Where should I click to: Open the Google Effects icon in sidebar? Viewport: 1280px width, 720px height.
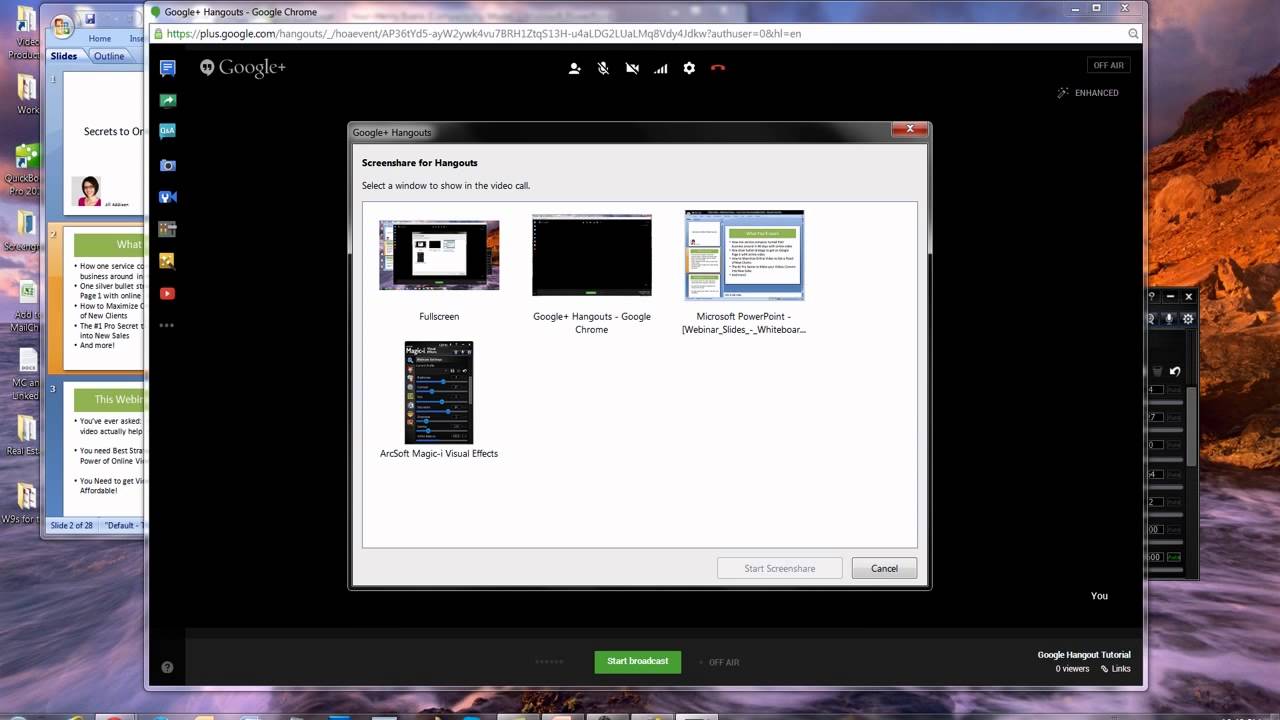(x=167, y=261)
